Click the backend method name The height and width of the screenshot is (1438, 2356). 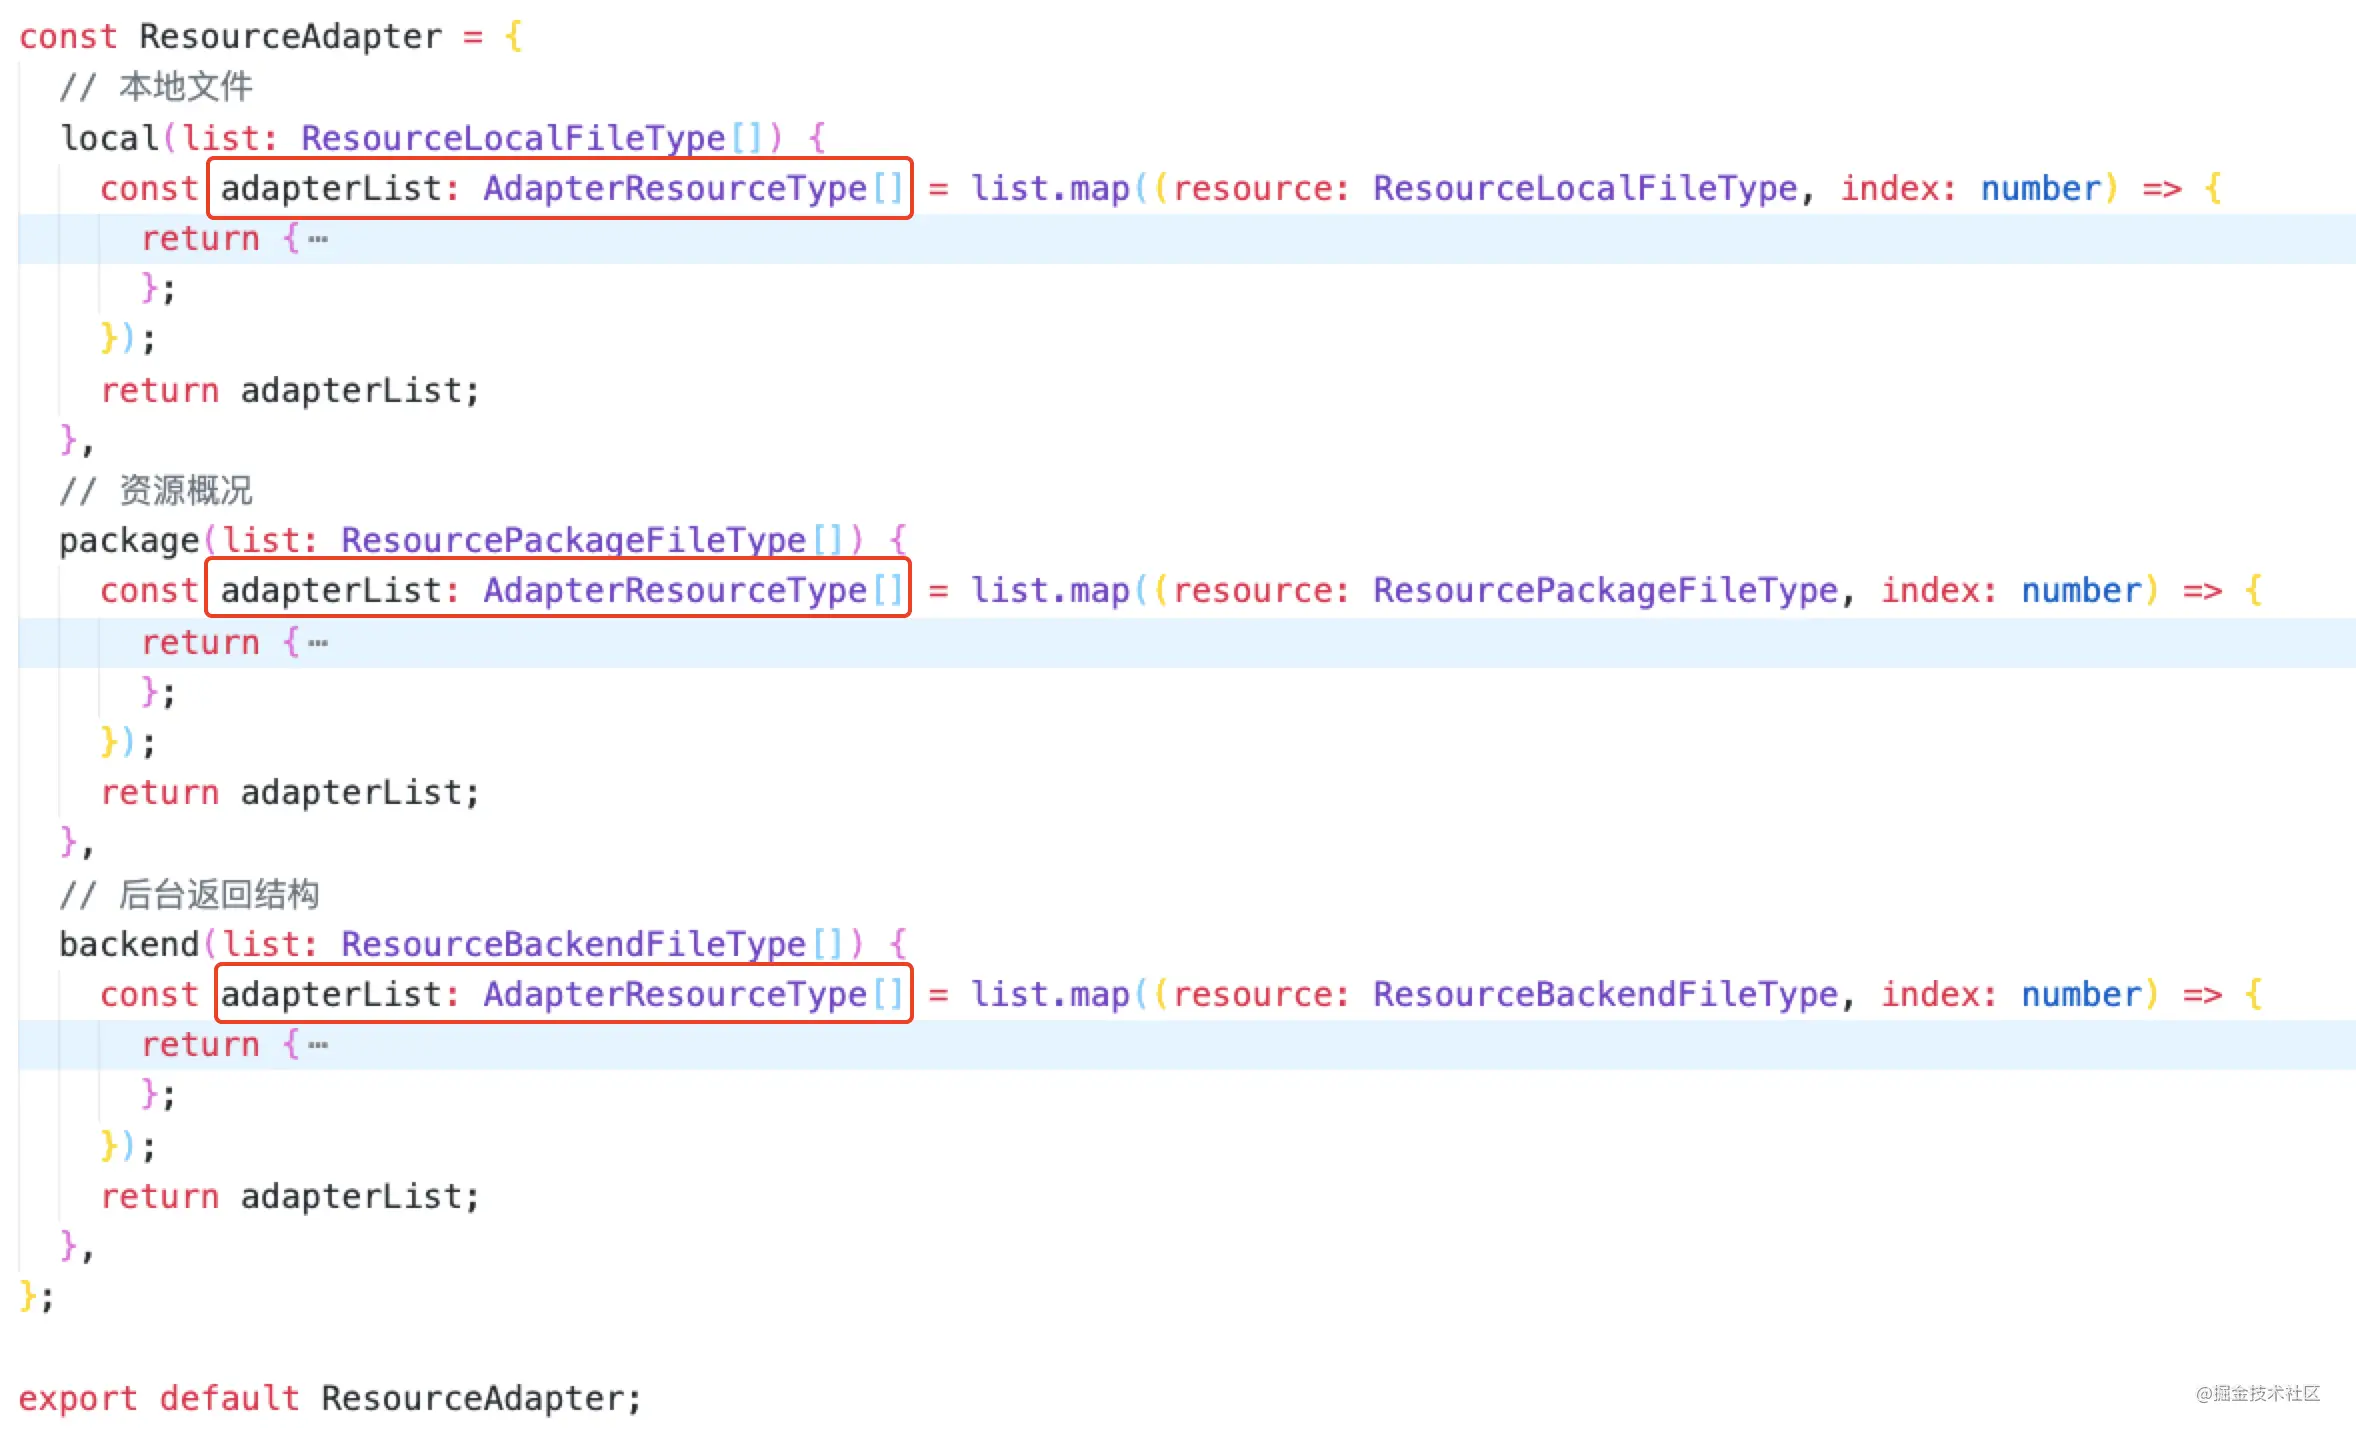[129, 944]
